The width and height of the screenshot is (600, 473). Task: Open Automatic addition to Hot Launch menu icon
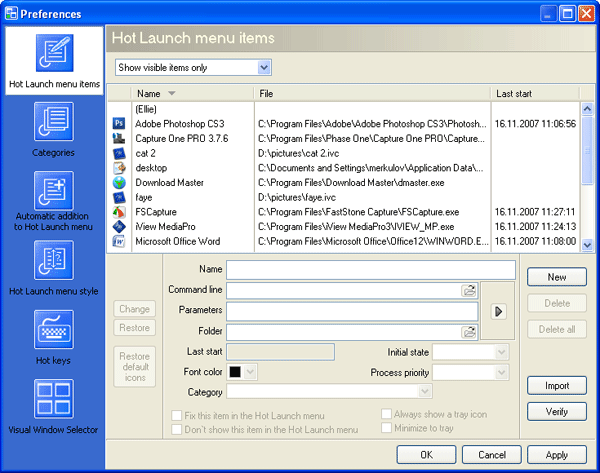pos(54,191)
